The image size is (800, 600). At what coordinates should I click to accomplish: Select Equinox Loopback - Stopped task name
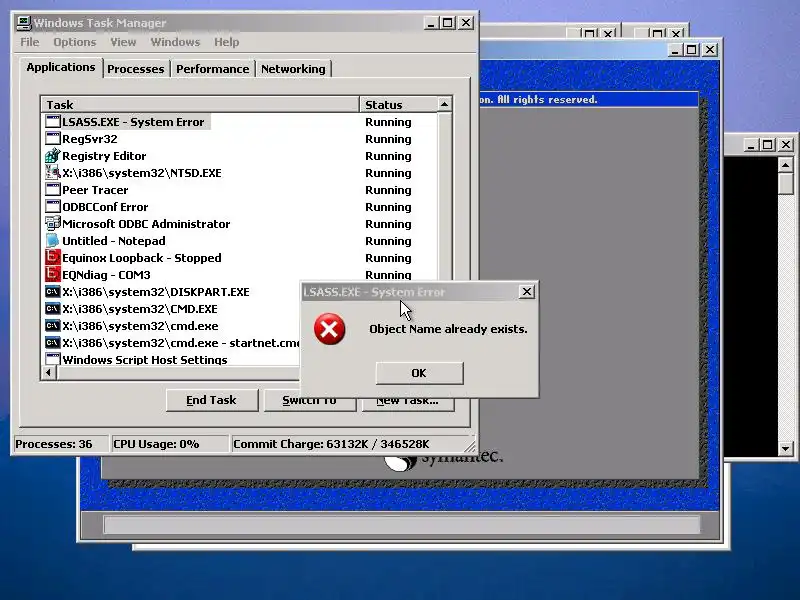tap(142, 258)
